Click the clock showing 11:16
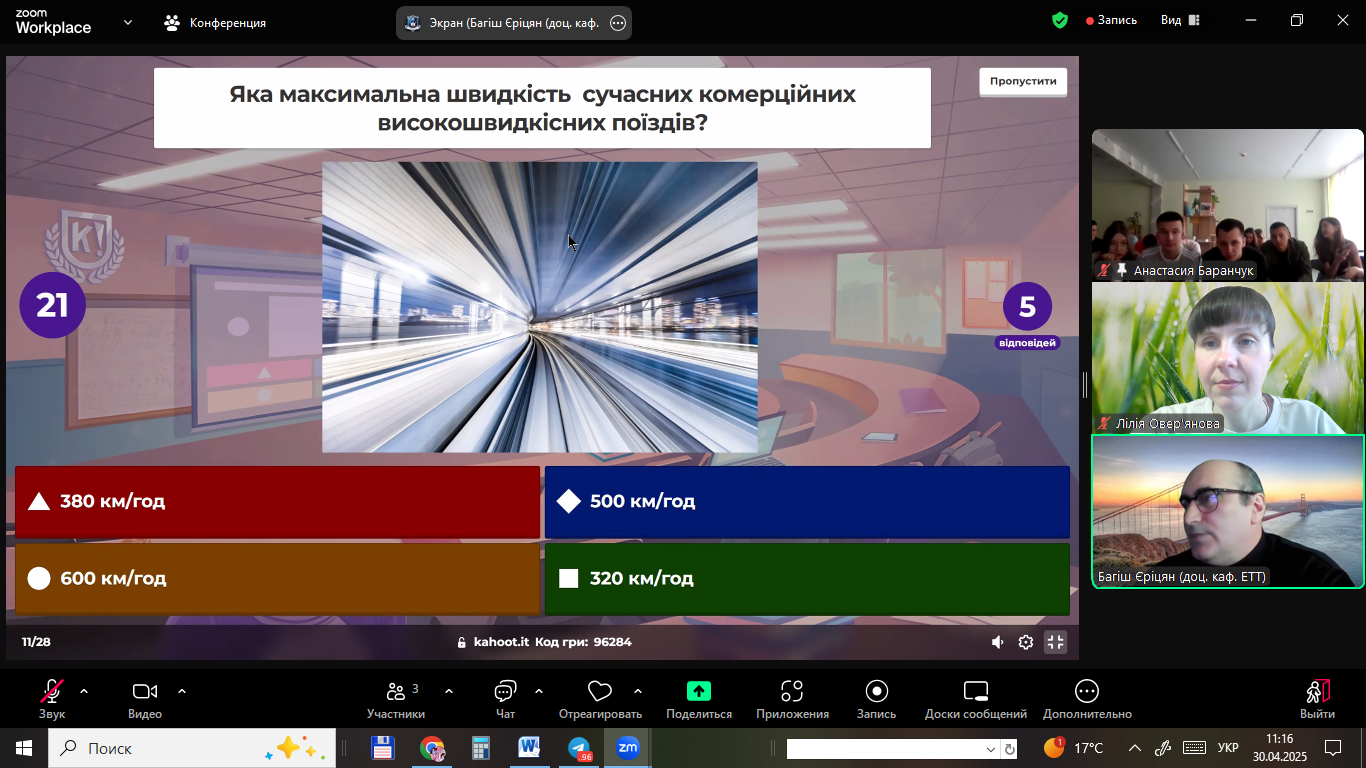The width and height of the screenshot is (1366, 768). click(x=1279, y=748)
